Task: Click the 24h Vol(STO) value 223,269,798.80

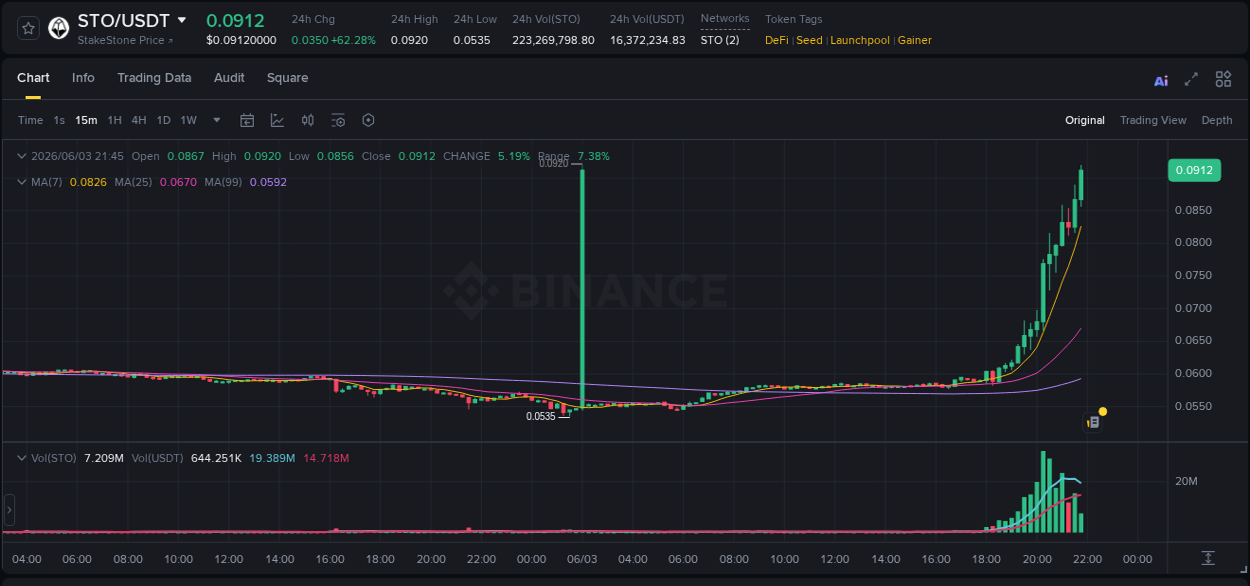Action: 553,40
